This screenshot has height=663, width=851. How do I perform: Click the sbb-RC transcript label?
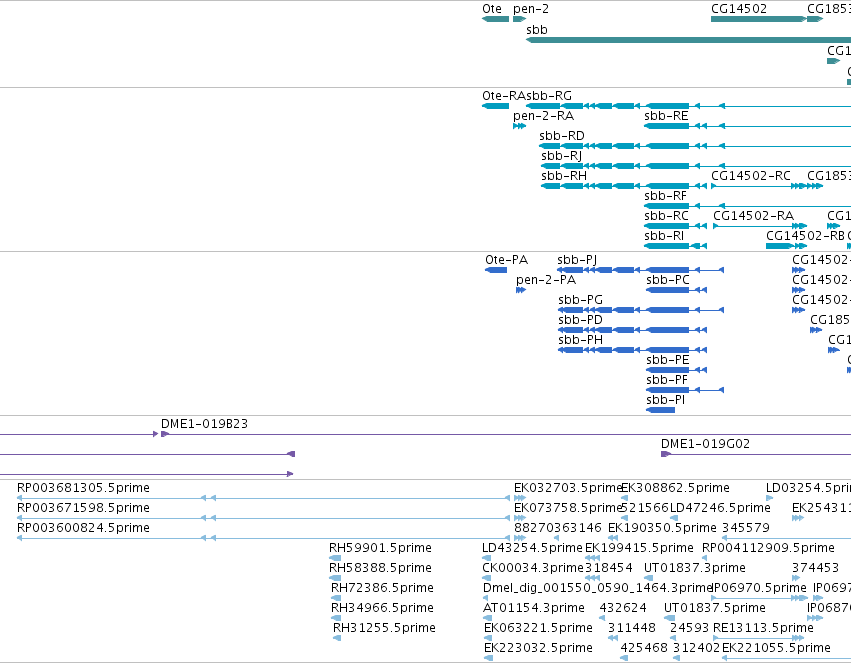coord(666,216)
